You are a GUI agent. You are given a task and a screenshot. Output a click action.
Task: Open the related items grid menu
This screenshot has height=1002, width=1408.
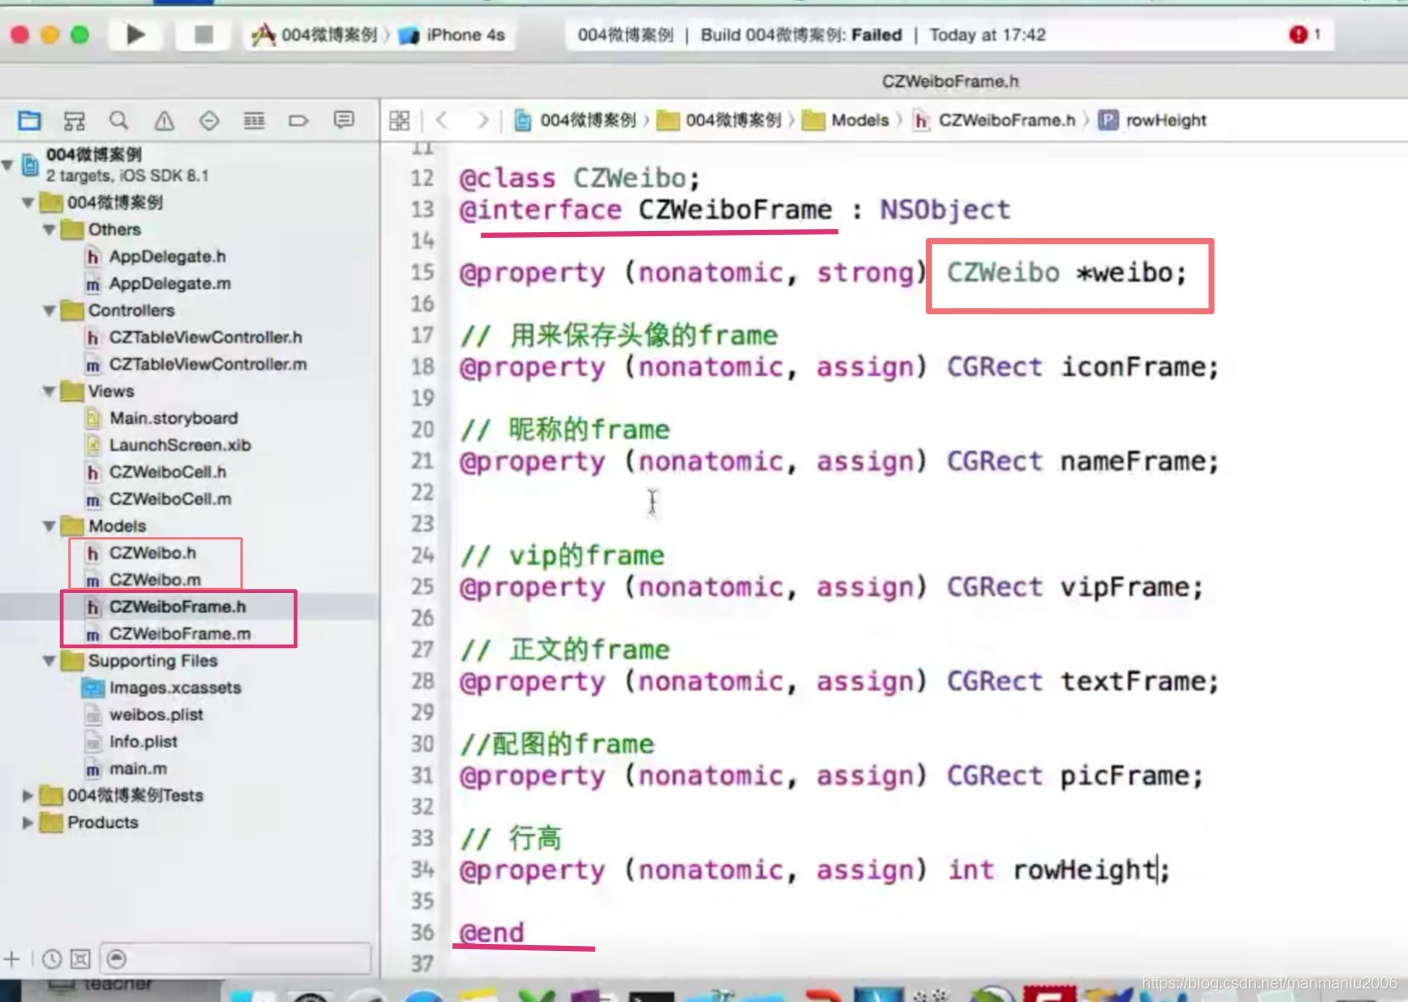[400, 121]
